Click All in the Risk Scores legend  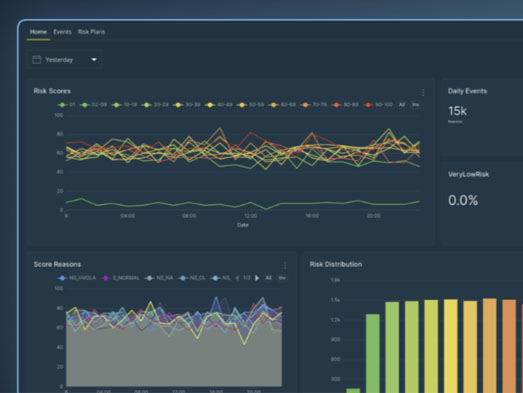(x=402, y=105)
